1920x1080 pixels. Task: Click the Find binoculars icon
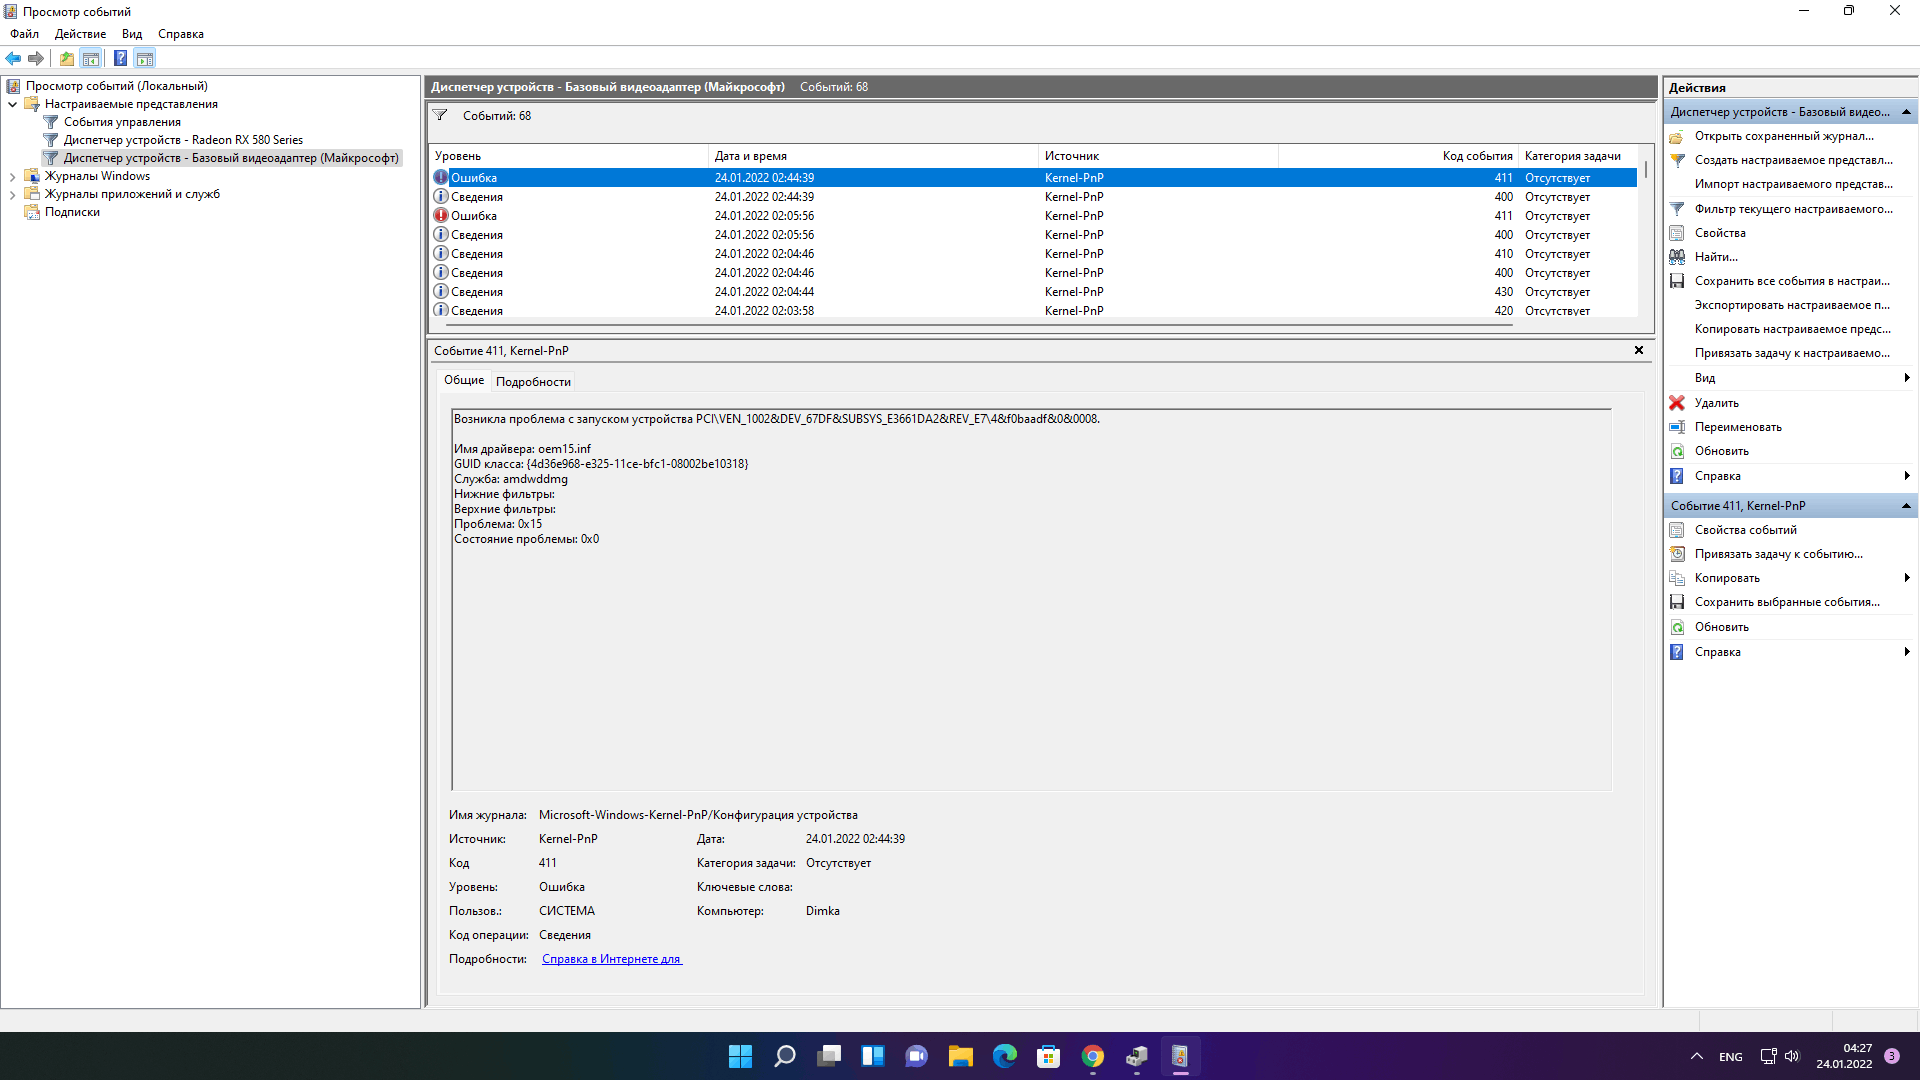(x=1677, y=257)
